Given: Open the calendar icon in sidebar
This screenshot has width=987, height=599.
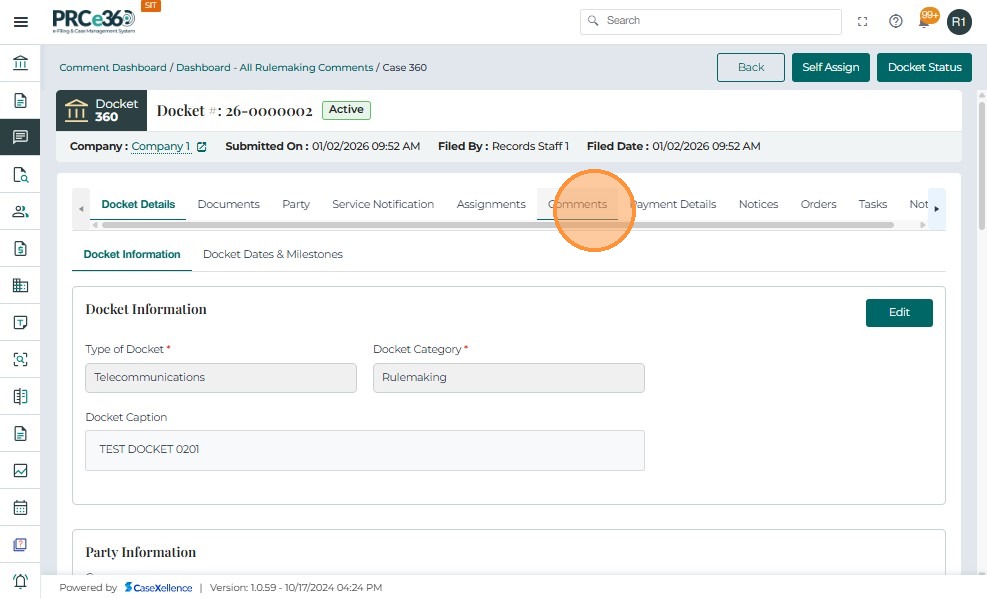Looking at the screenshot, I should pyautogui.click(x=20, y=507).
